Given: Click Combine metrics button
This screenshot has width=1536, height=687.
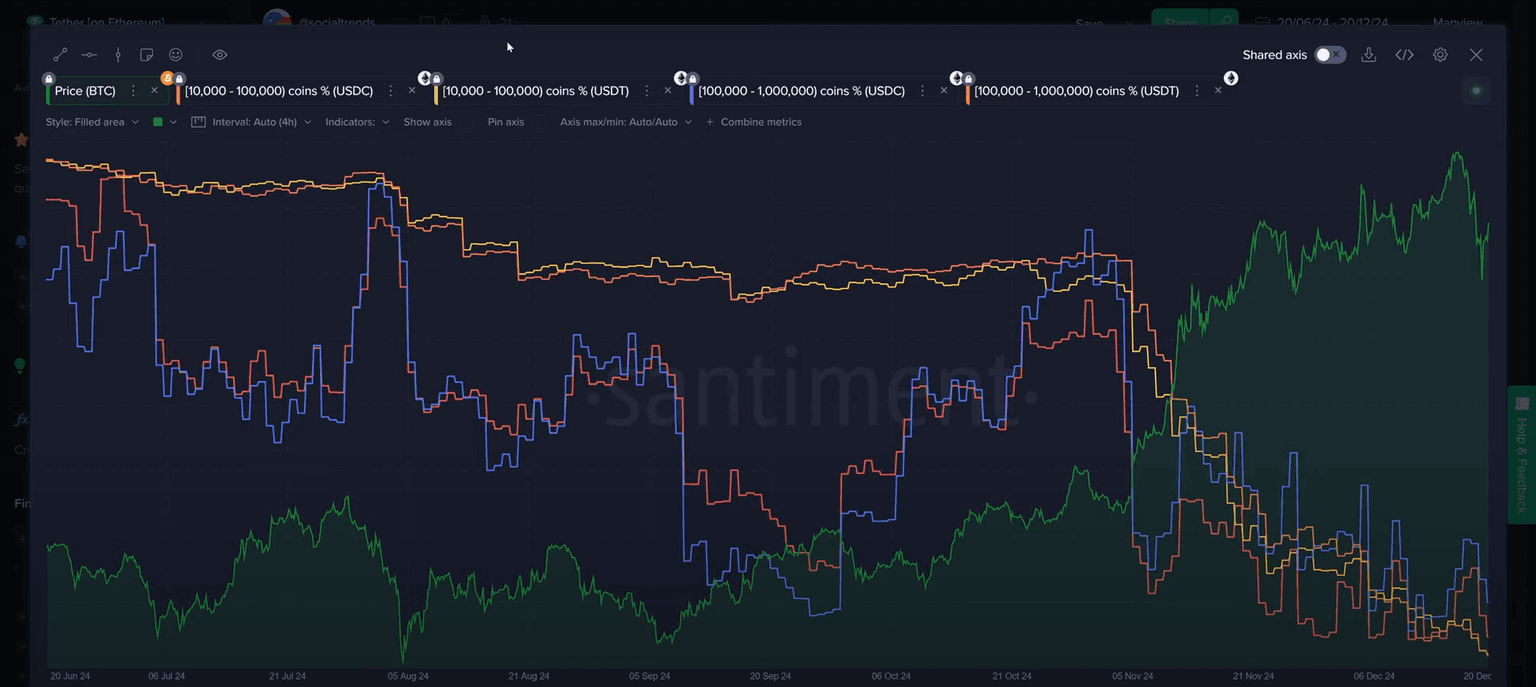Looking at the screenshot, I should pos(754,122).
